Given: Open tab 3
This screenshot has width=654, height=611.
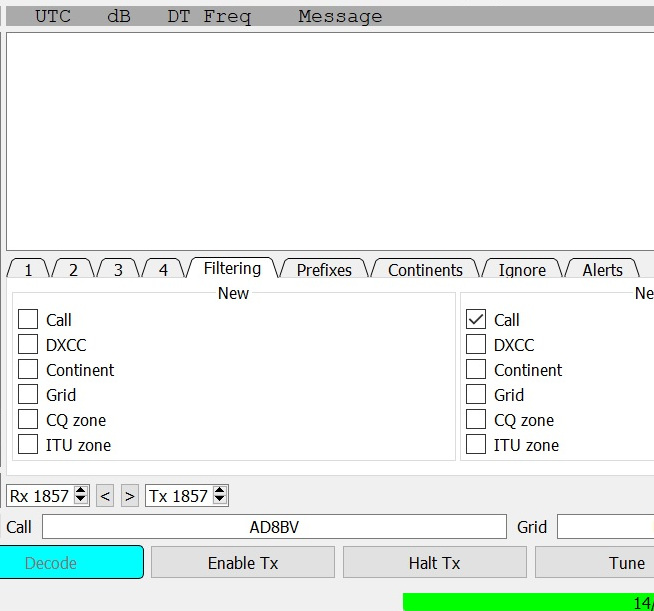Looking at the screenshot, I should pyautogui.click(x=118, y=269).
